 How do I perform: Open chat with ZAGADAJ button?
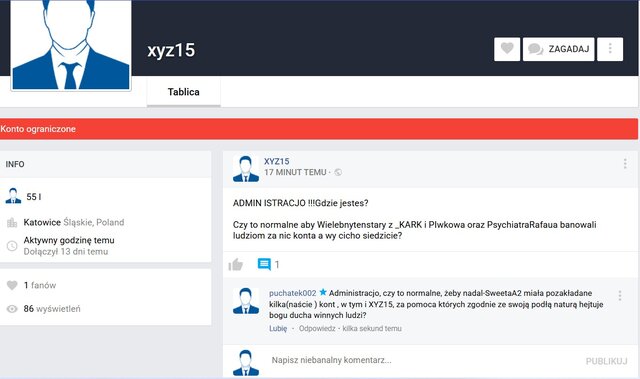(x=558, y=49)
